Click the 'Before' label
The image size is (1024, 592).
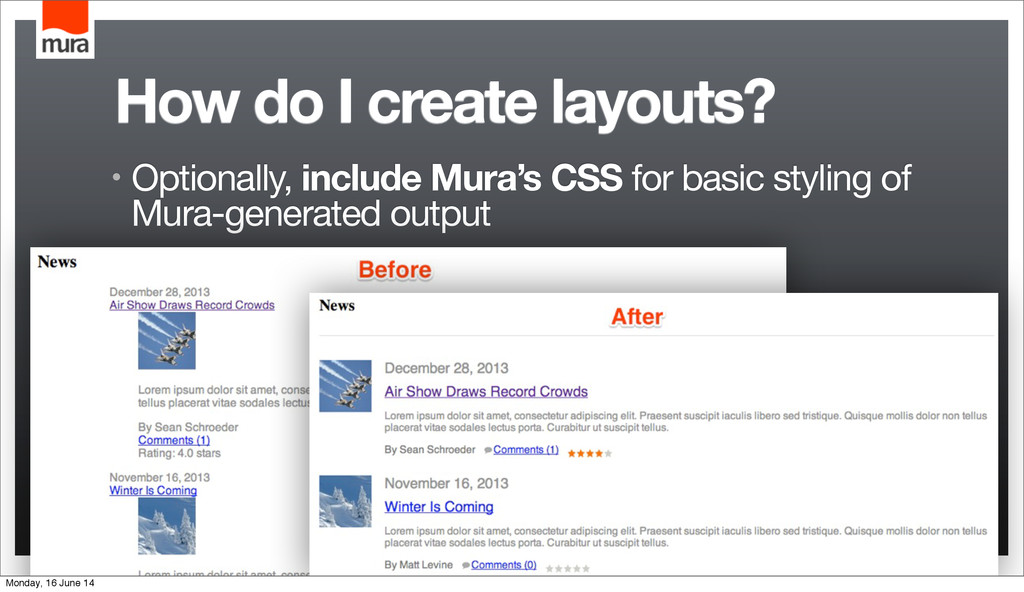tap(395, 270)
